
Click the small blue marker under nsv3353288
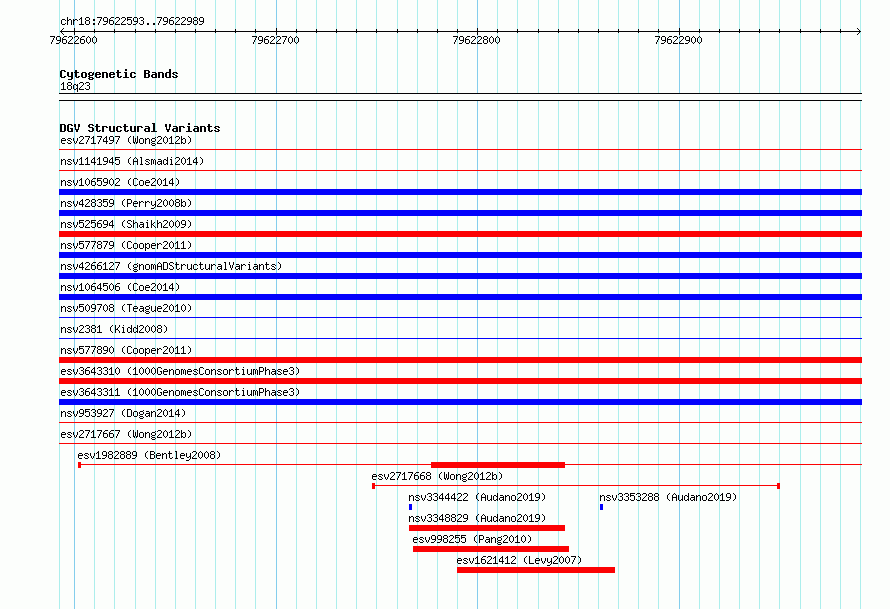(x=602, y=507)
